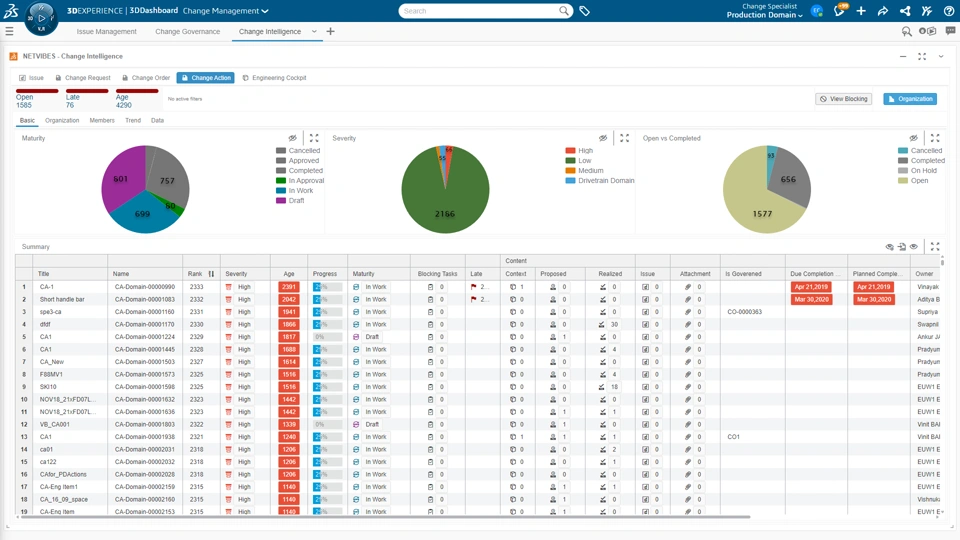Click the share arrow icon
The height and width of the screenshot is (540, 960).
pos(882,10)
